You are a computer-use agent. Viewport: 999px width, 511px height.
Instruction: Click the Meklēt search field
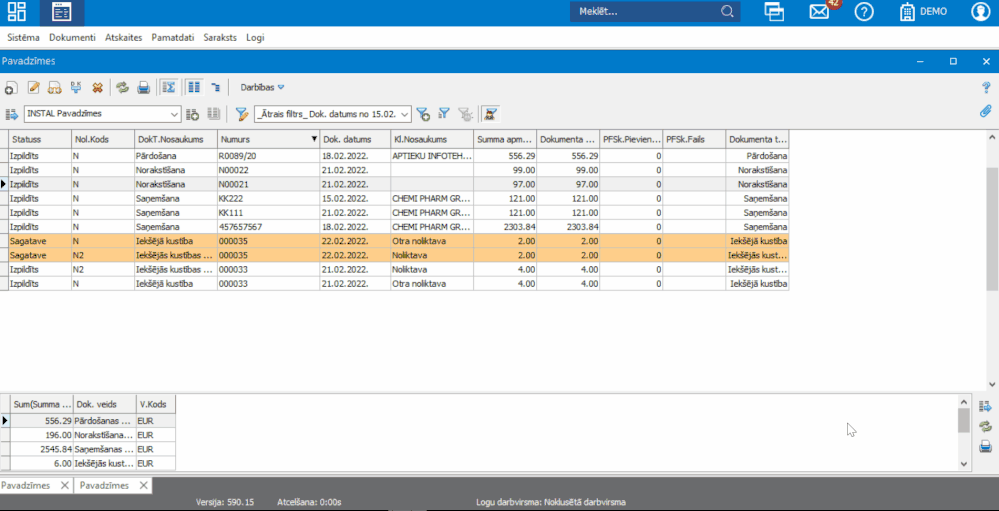pos(647,12)
